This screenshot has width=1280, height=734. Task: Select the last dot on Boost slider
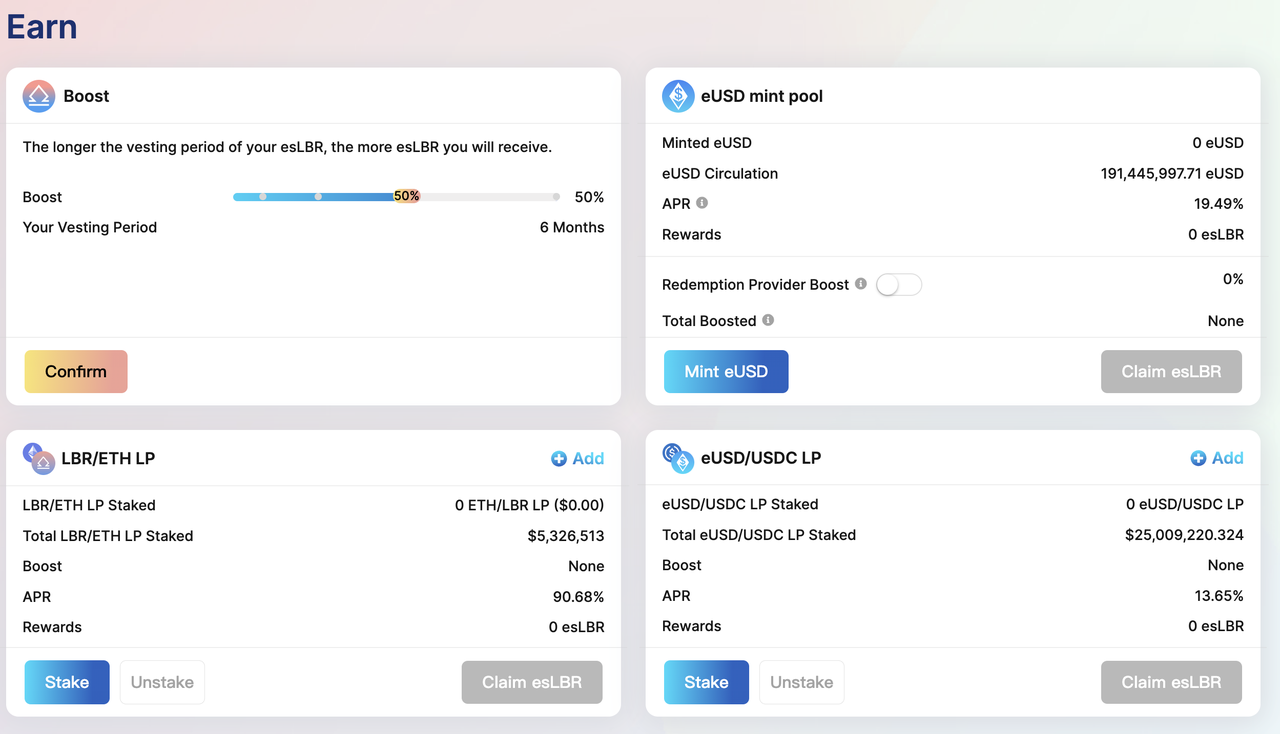[556, 197]
